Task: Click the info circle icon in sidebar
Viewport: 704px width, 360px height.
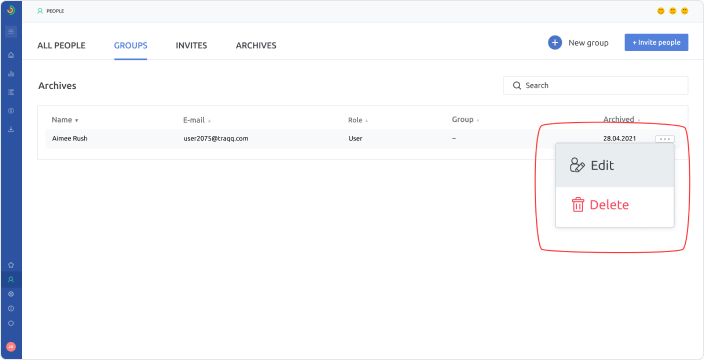Action: tap(11, 308)
